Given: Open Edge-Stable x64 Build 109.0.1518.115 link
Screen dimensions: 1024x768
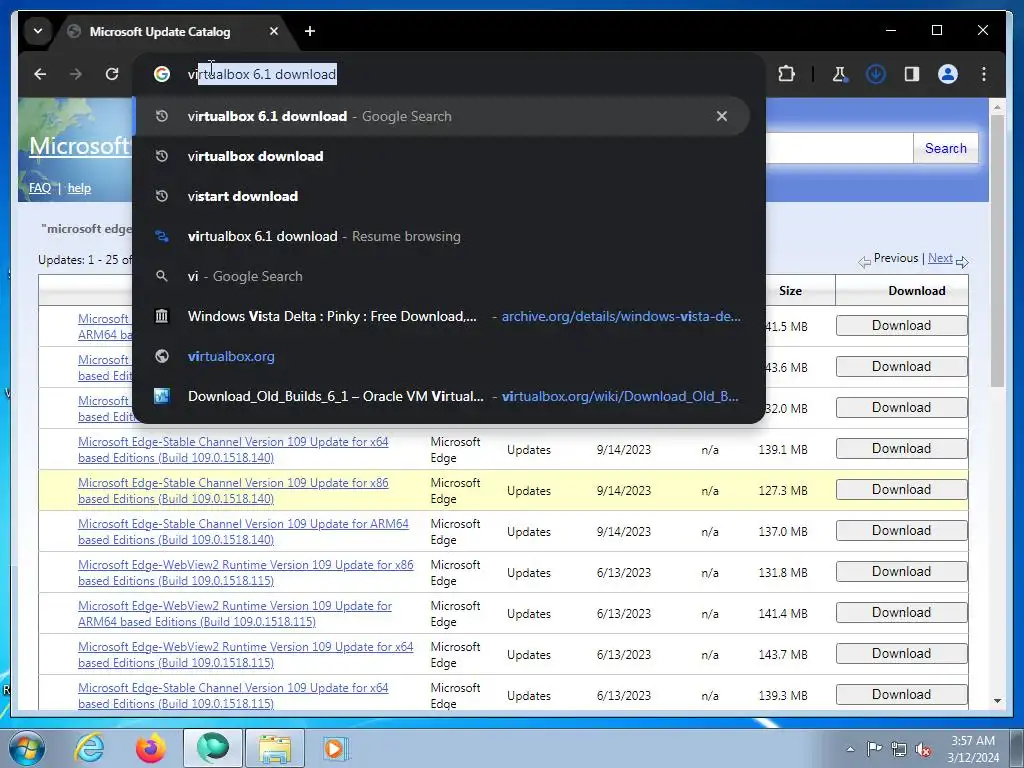Looking at the screenshot, I should [233, 696].
